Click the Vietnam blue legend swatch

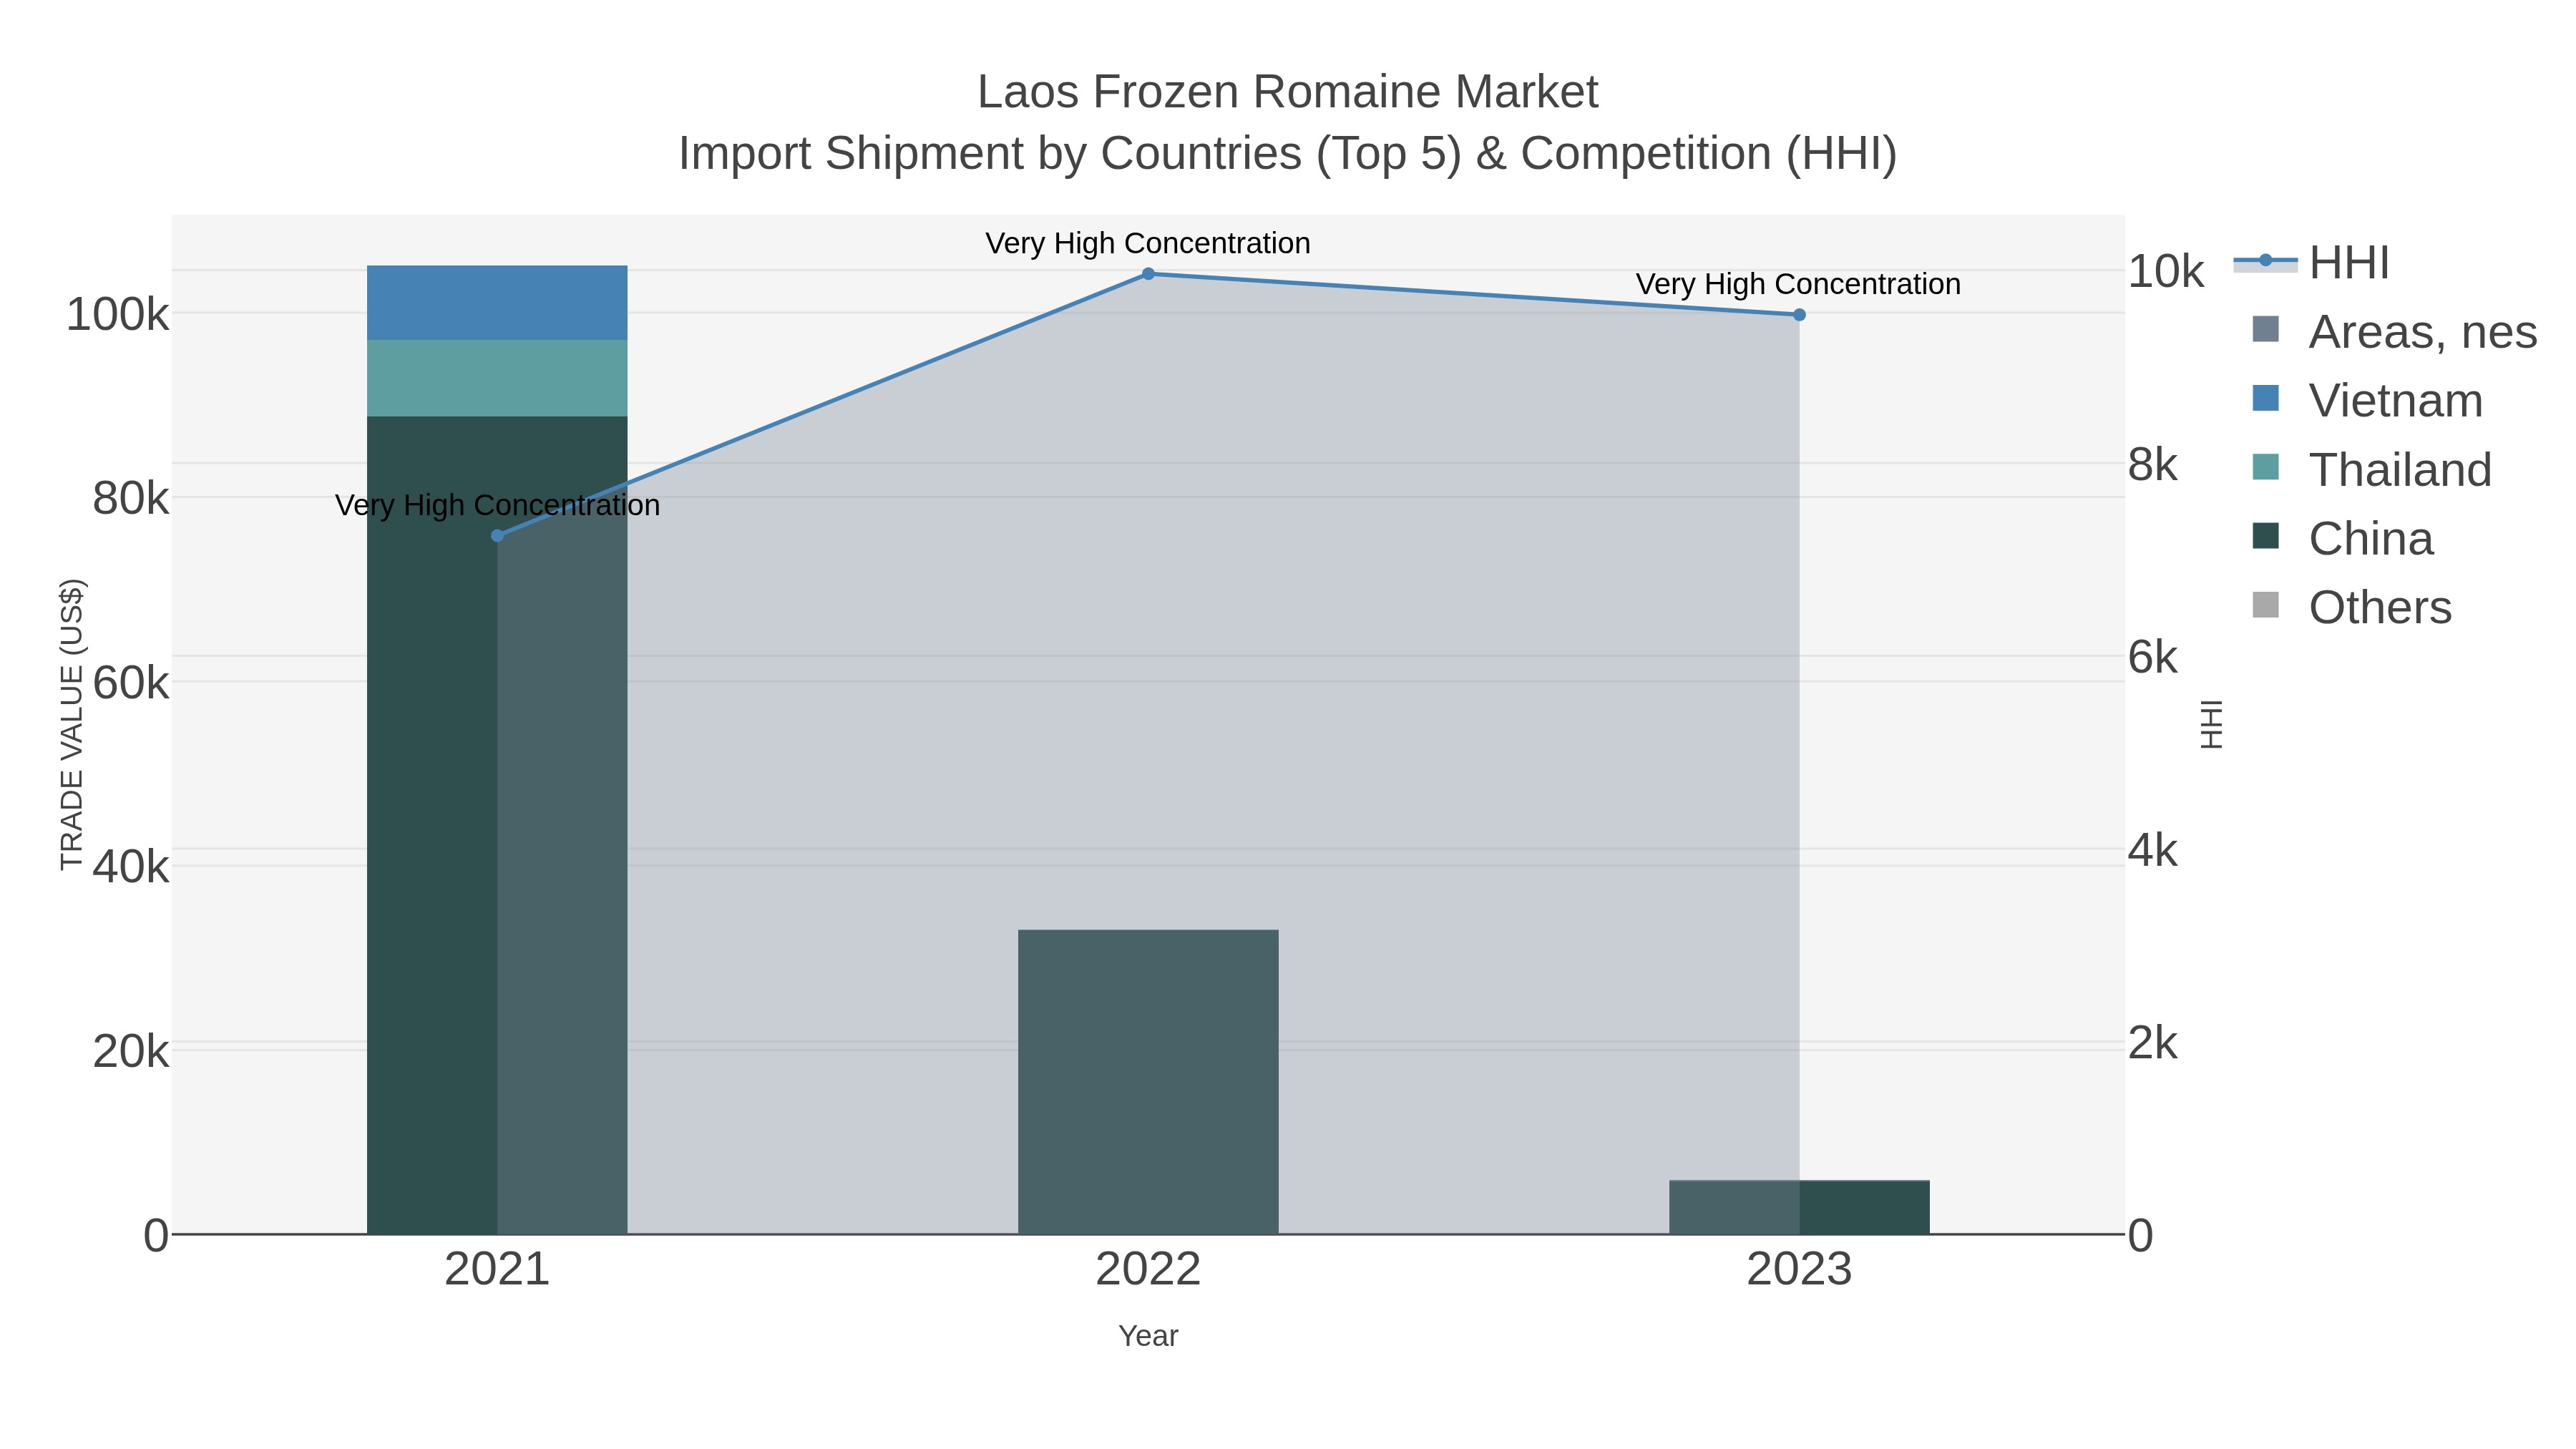(x=2265, y=398)
